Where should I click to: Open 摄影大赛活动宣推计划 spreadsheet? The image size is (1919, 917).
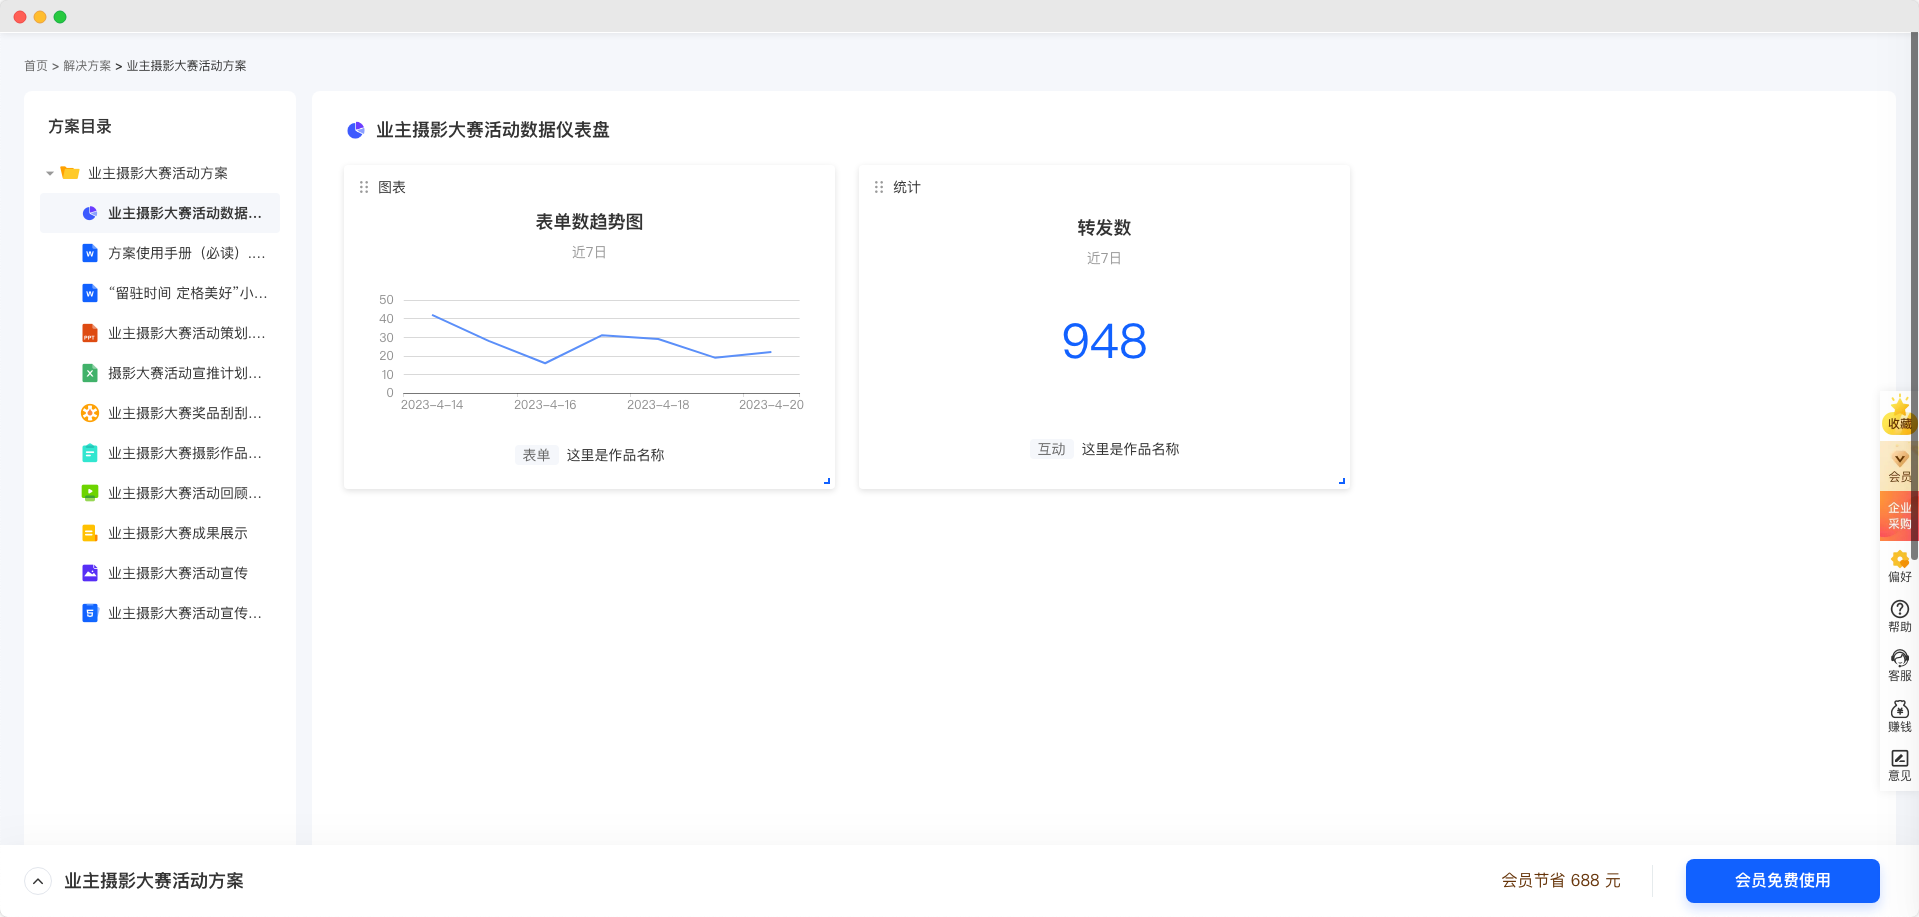pyautogui.click(x=185, y=373)
